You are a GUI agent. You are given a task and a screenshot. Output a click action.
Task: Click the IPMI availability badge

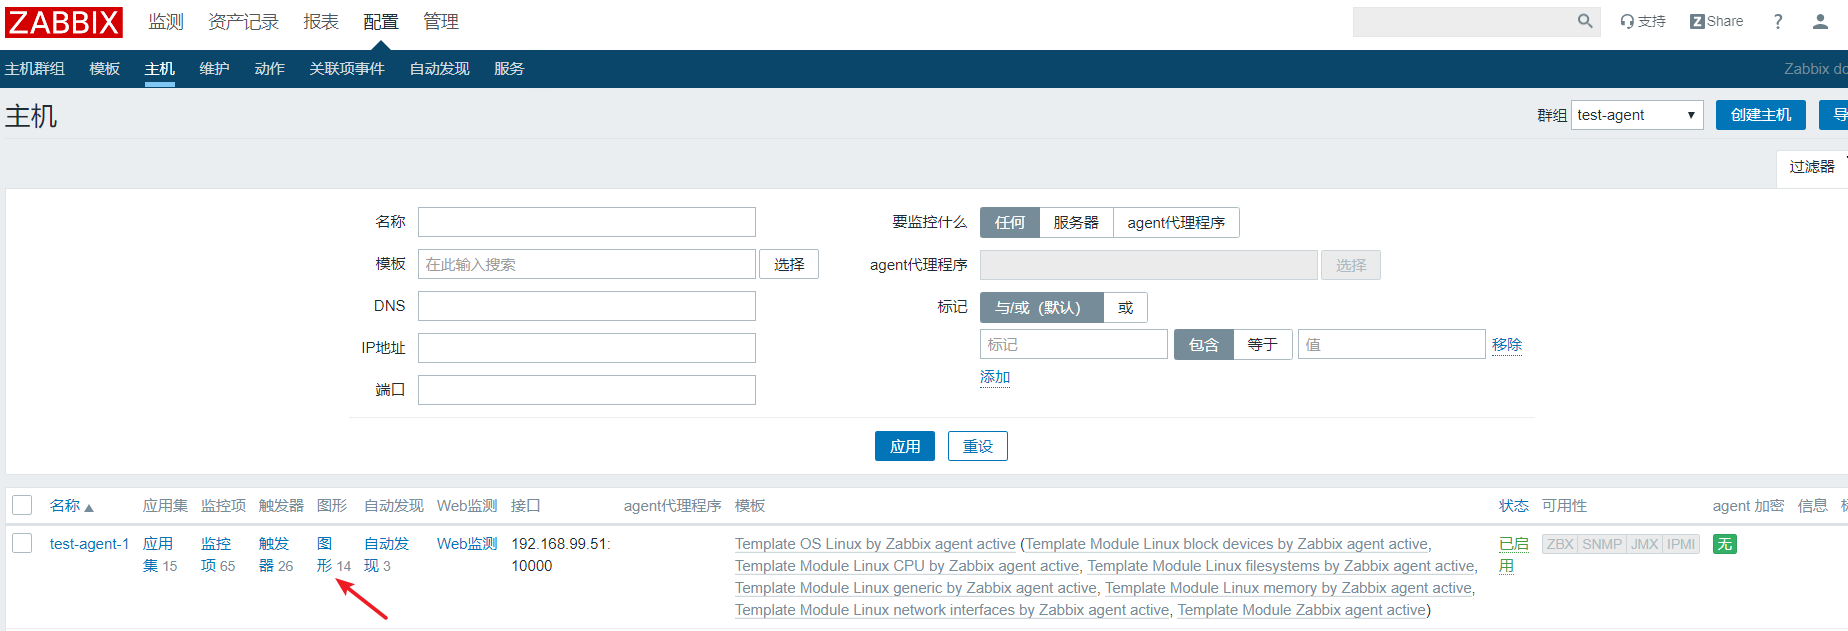(1681, 544)
